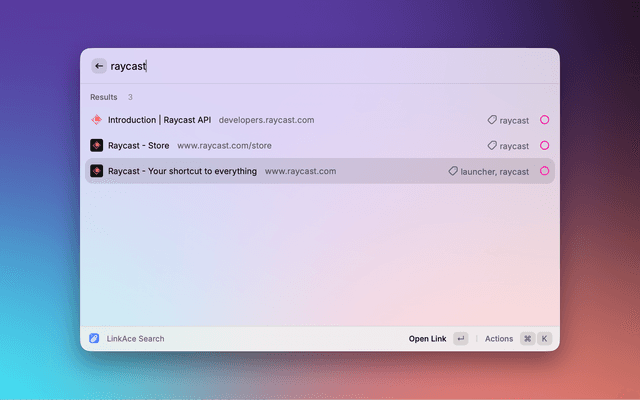Select 'Raycast - Your shortcut to everything' title
Viewport: 640px width, 400px height.
182,171
